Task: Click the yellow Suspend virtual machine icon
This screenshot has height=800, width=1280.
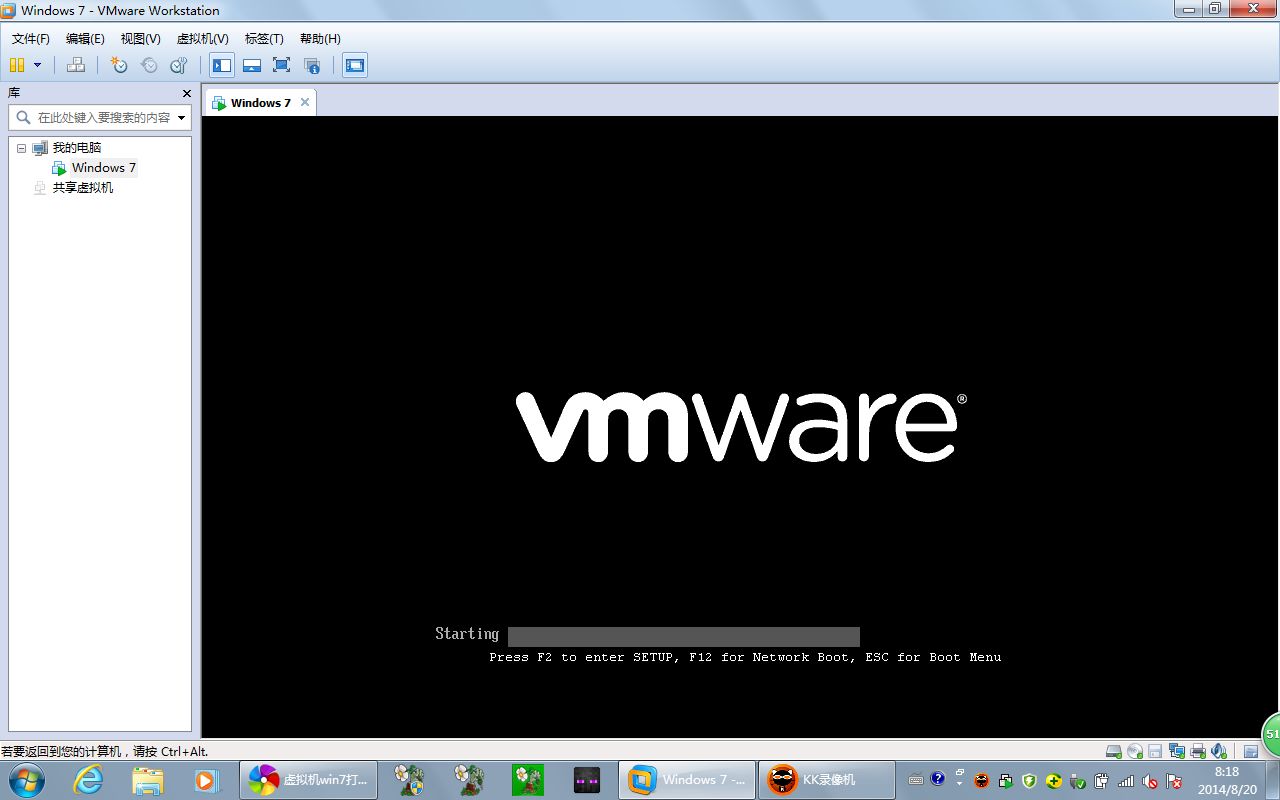Action: point(17,65)
